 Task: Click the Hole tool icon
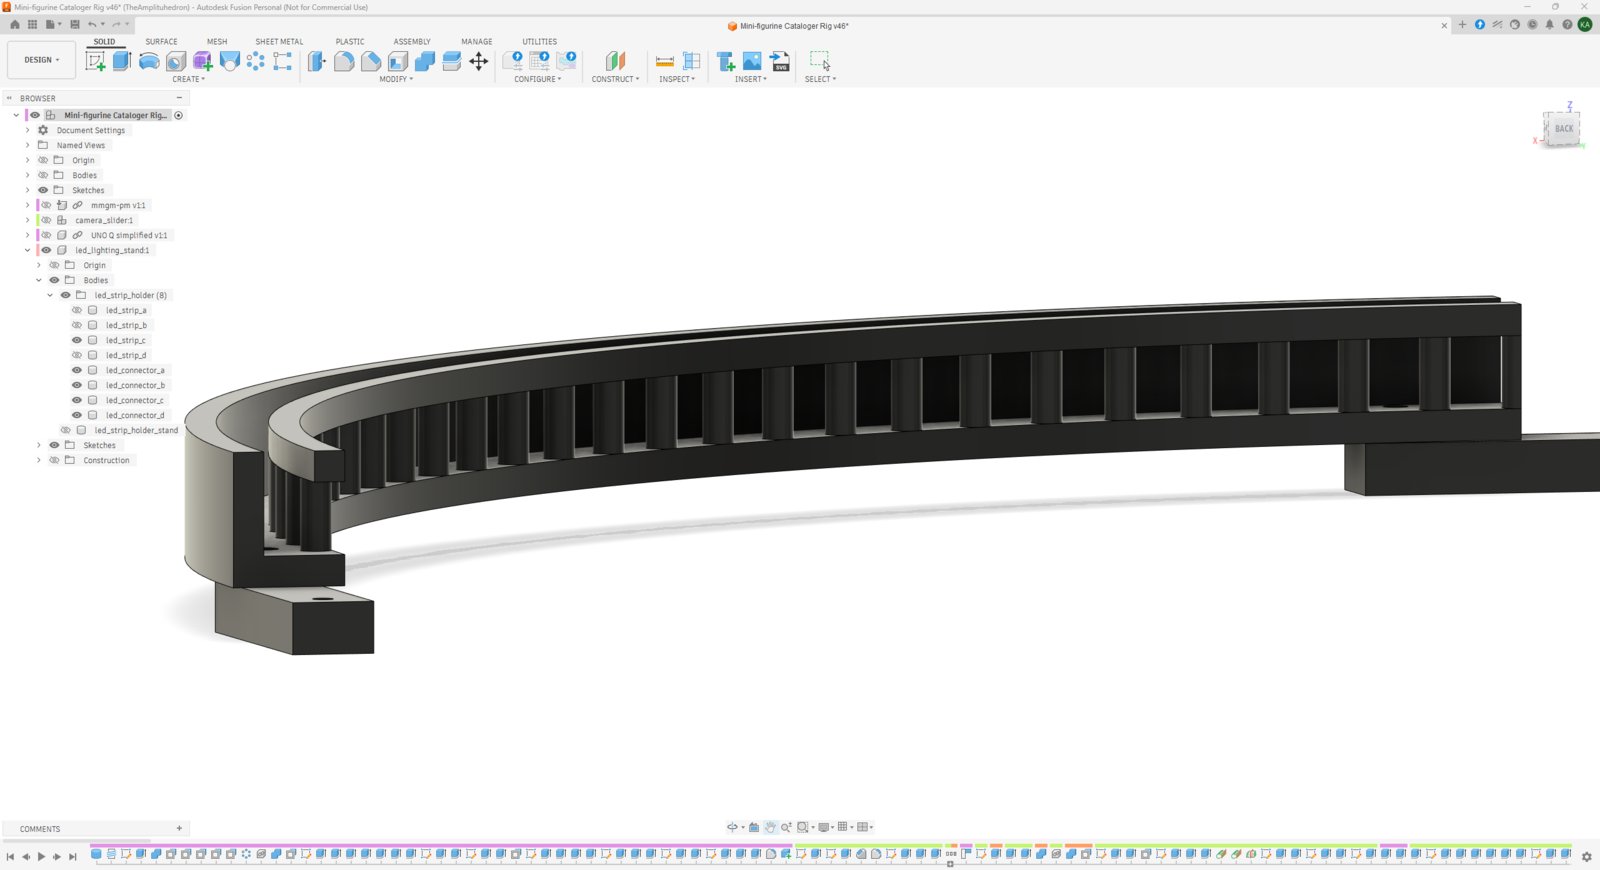pyautogui.click(x=176, y=61)
